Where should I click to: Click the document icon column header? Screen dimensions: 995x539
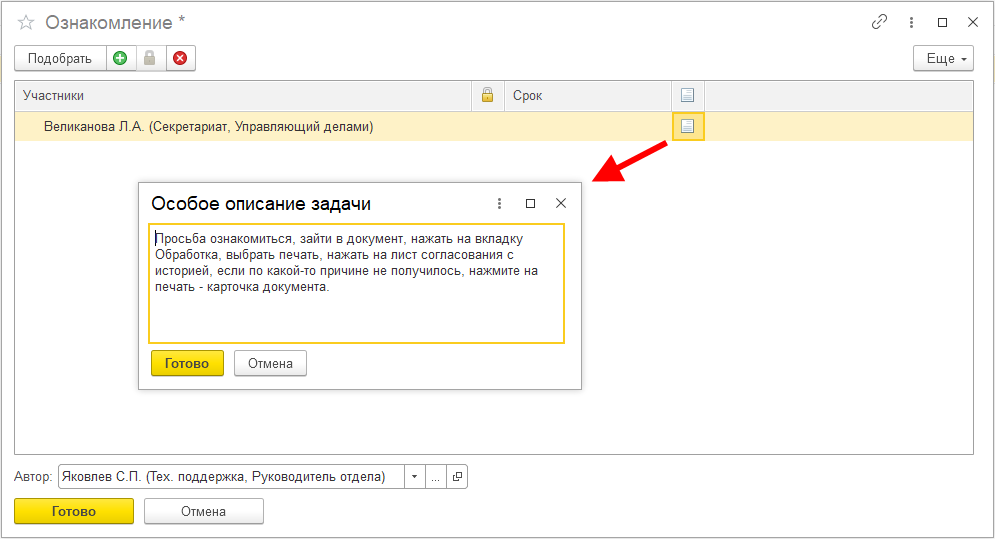coord(687,95)
